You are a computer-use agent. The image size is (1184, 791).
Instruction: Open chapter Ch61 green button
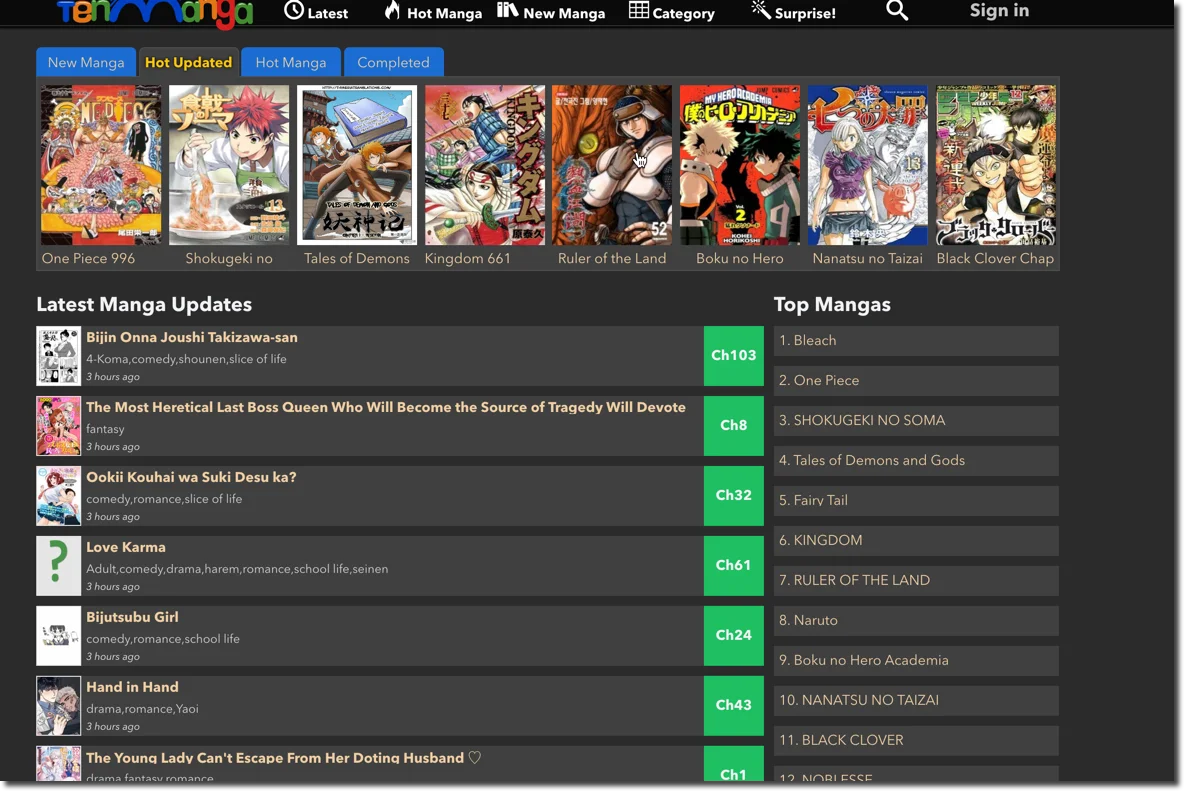click(733, 565)
